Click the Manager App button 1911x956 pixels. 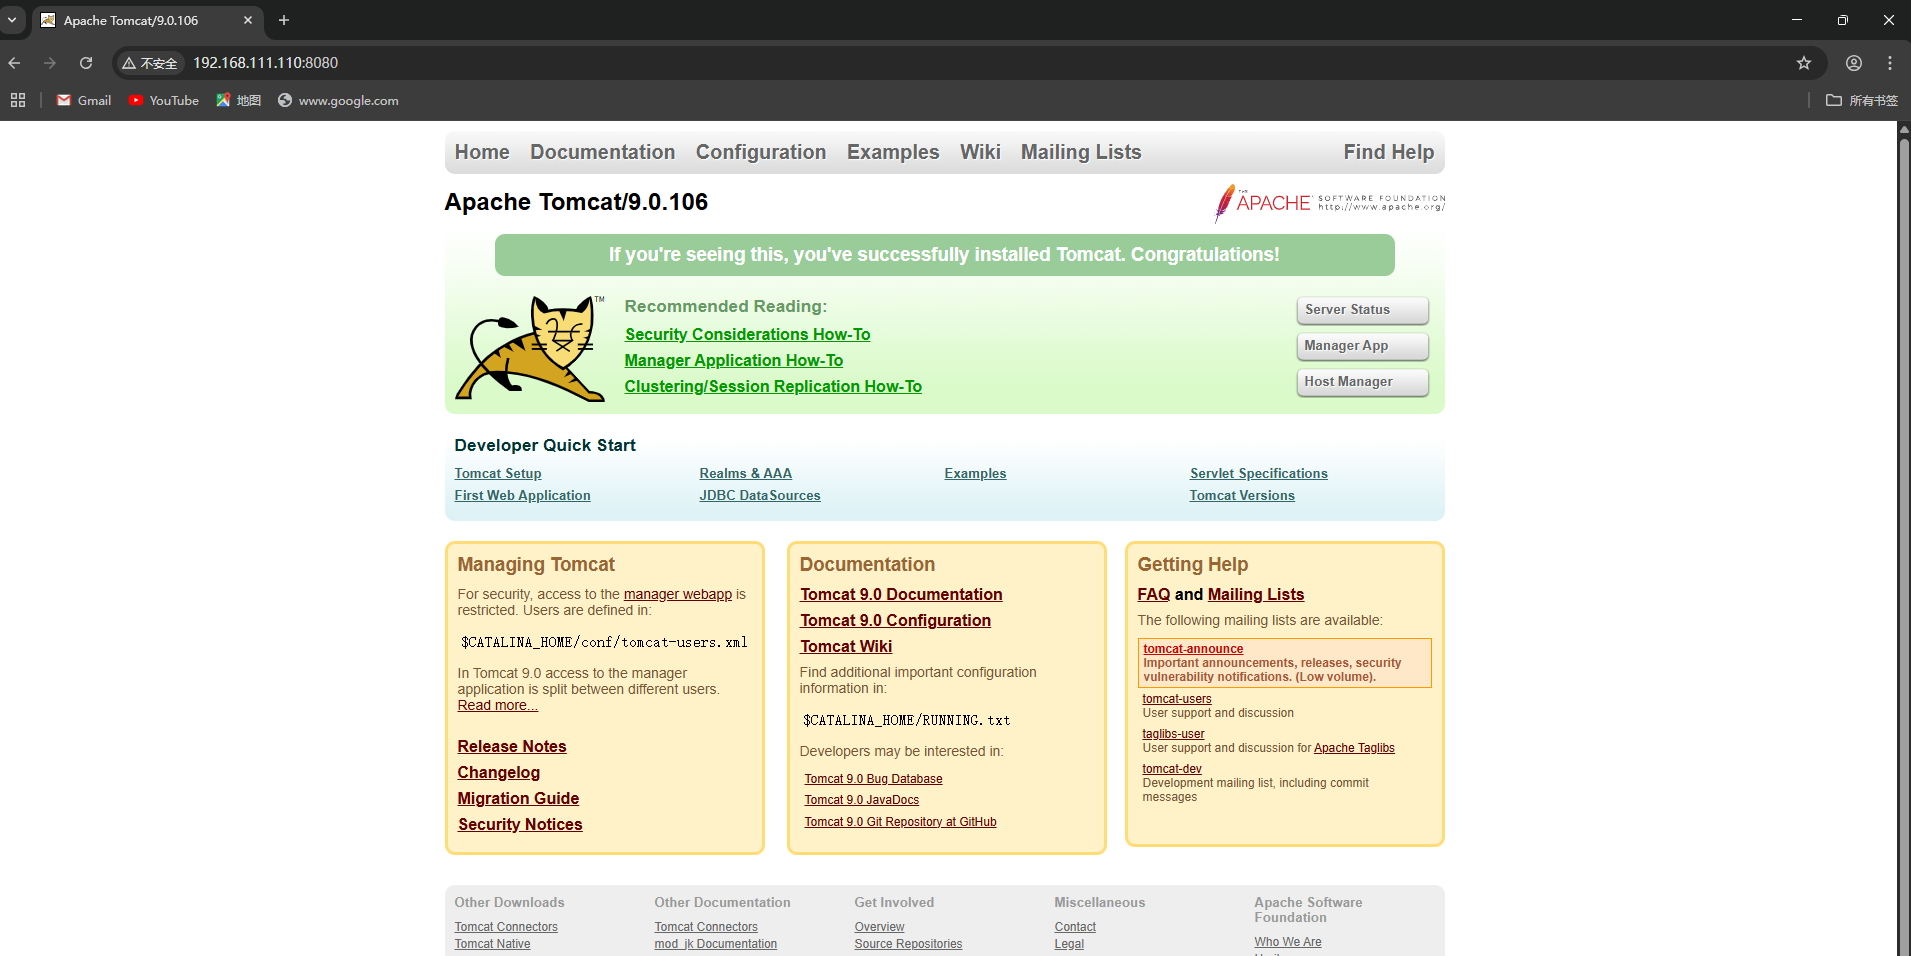coord(1362,346)
